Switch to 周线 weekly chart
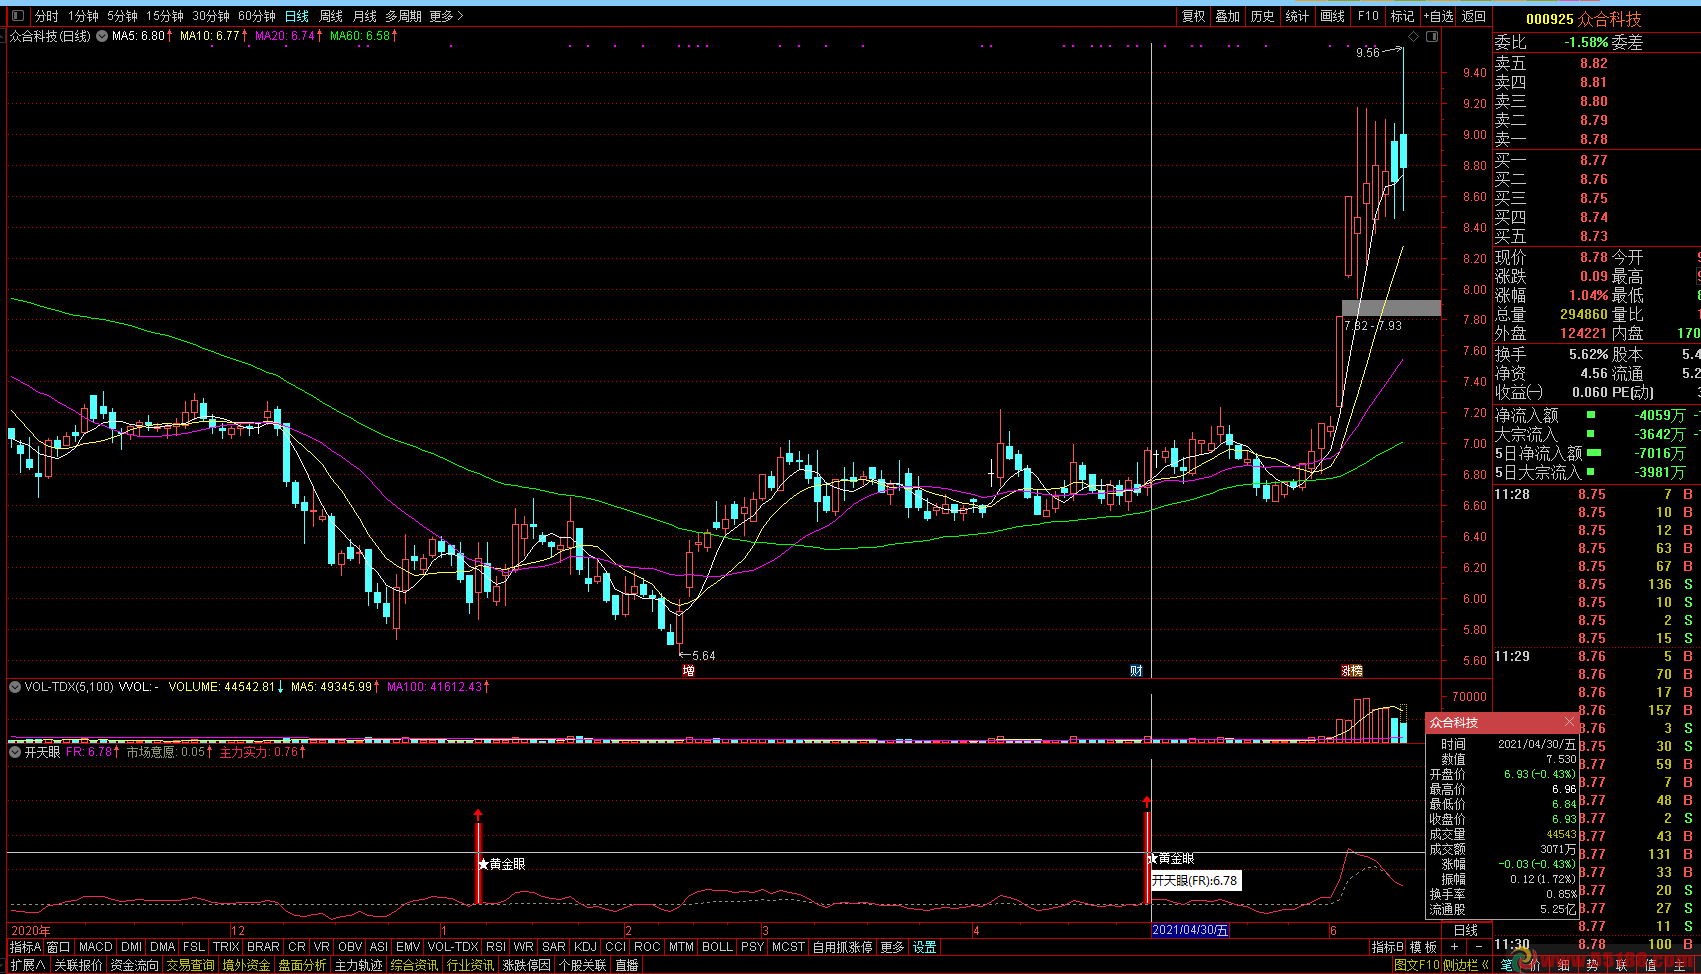 pyautogui.click(x=331, y=16)
